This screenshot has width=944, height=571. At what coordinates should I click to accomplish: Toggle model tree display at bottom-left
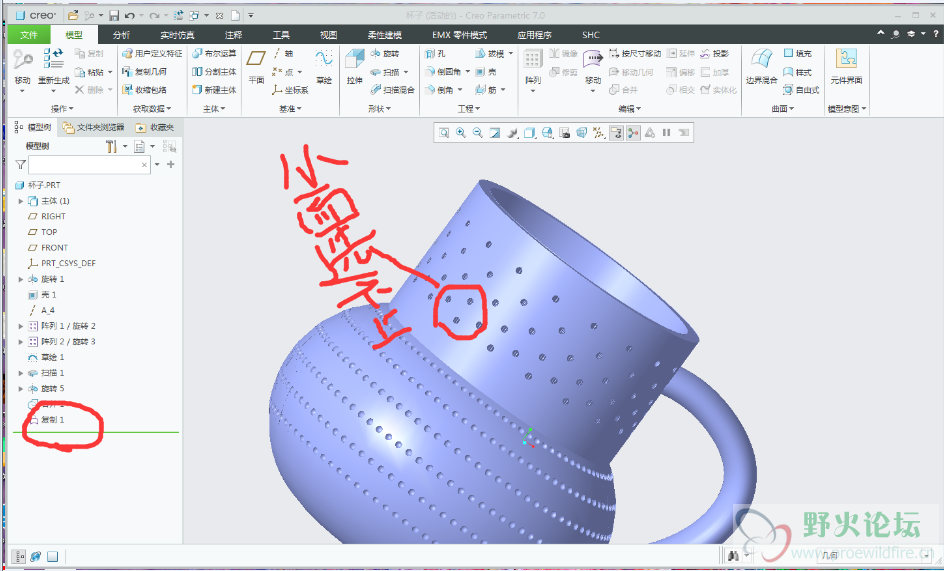(19, 556)
